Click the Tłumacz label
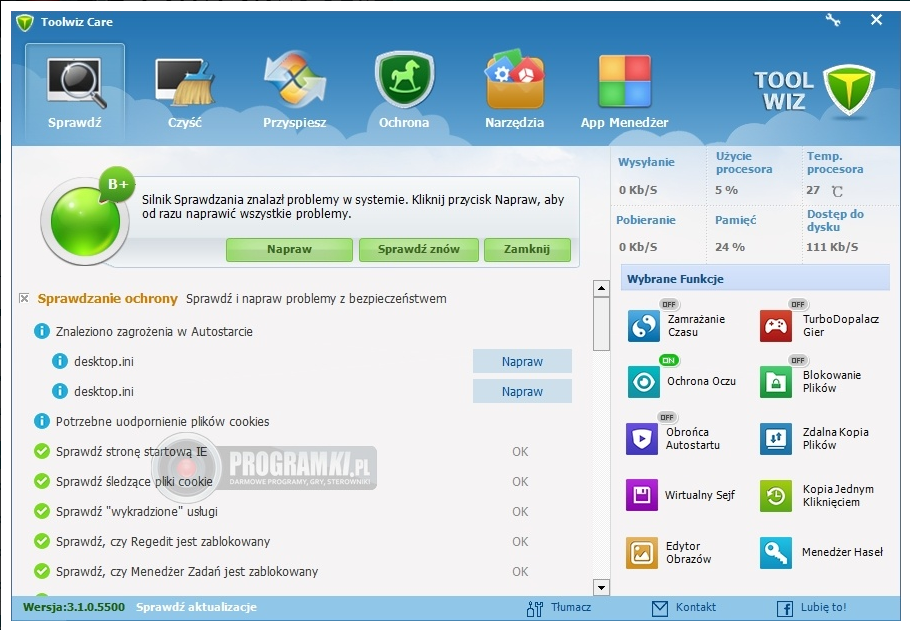 (570, 607)
